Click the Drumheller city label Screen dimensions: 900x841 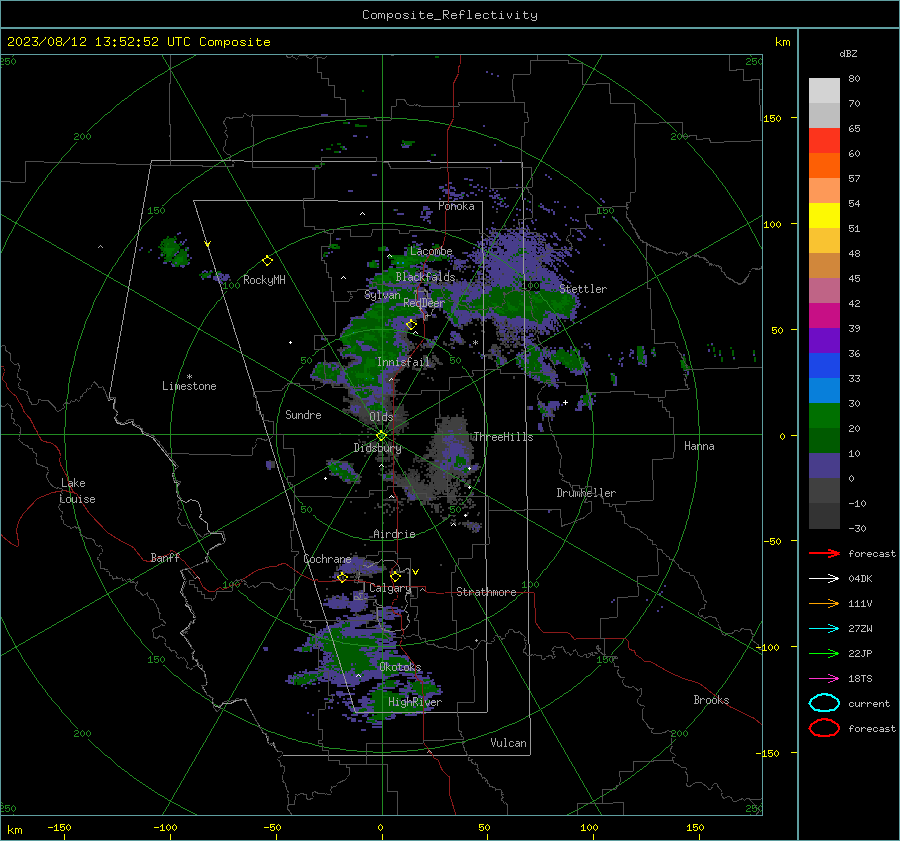pyautogui.click(x=586, y=493)
